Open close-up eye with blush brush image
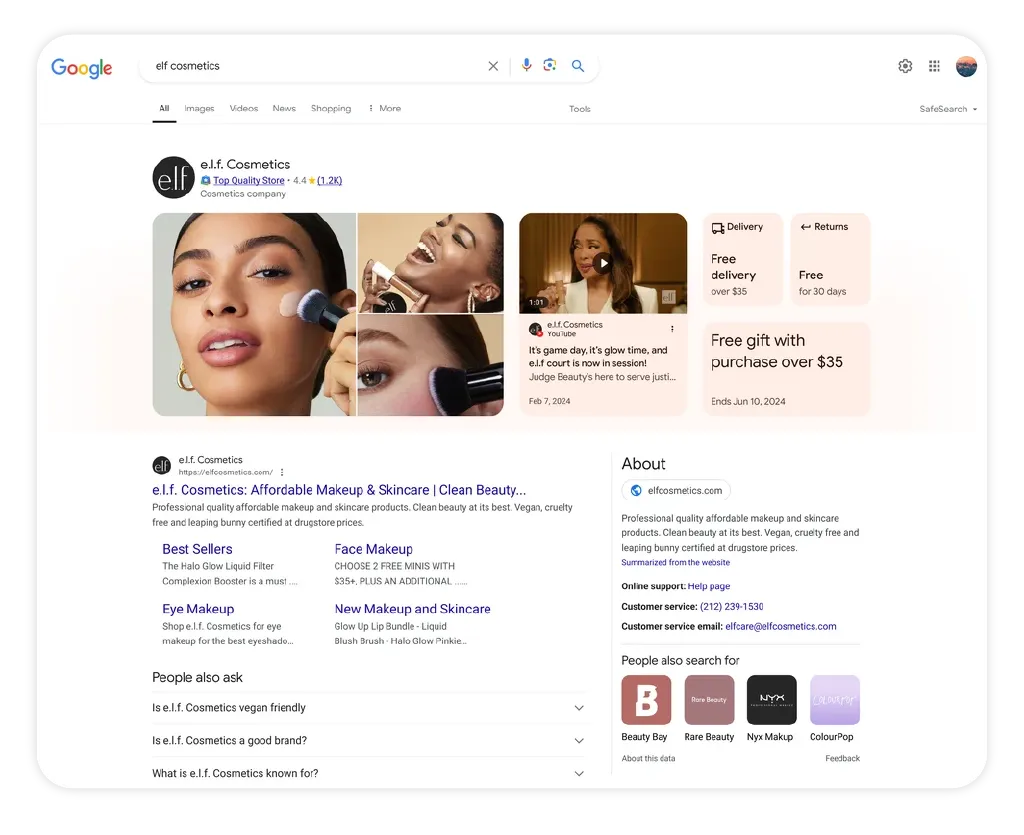The width and height of the screenshot is (1024, 835). [431, 366]
